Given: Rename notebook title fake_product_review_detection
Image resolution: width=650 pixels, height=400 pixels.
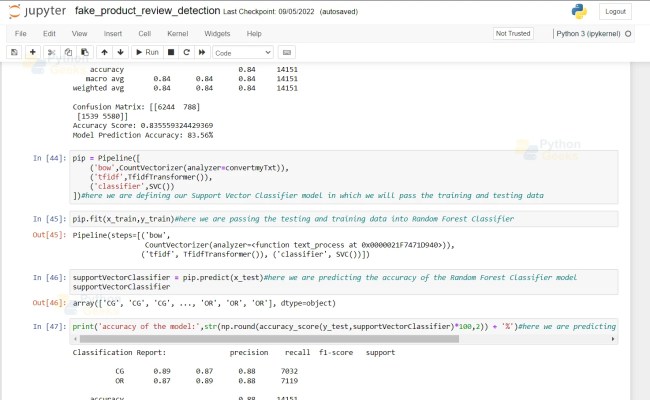Looking at the screenshot, I should coord(147,11).
